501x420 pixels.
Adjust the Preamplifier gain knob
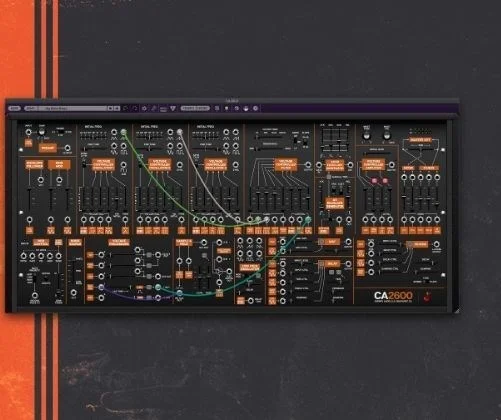click(42, 131)
